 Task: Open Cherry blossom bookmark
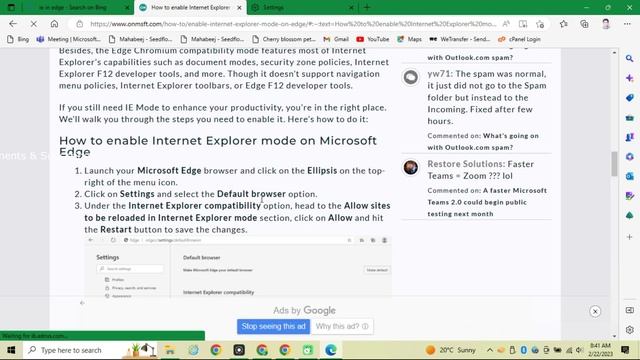point(284,39)
